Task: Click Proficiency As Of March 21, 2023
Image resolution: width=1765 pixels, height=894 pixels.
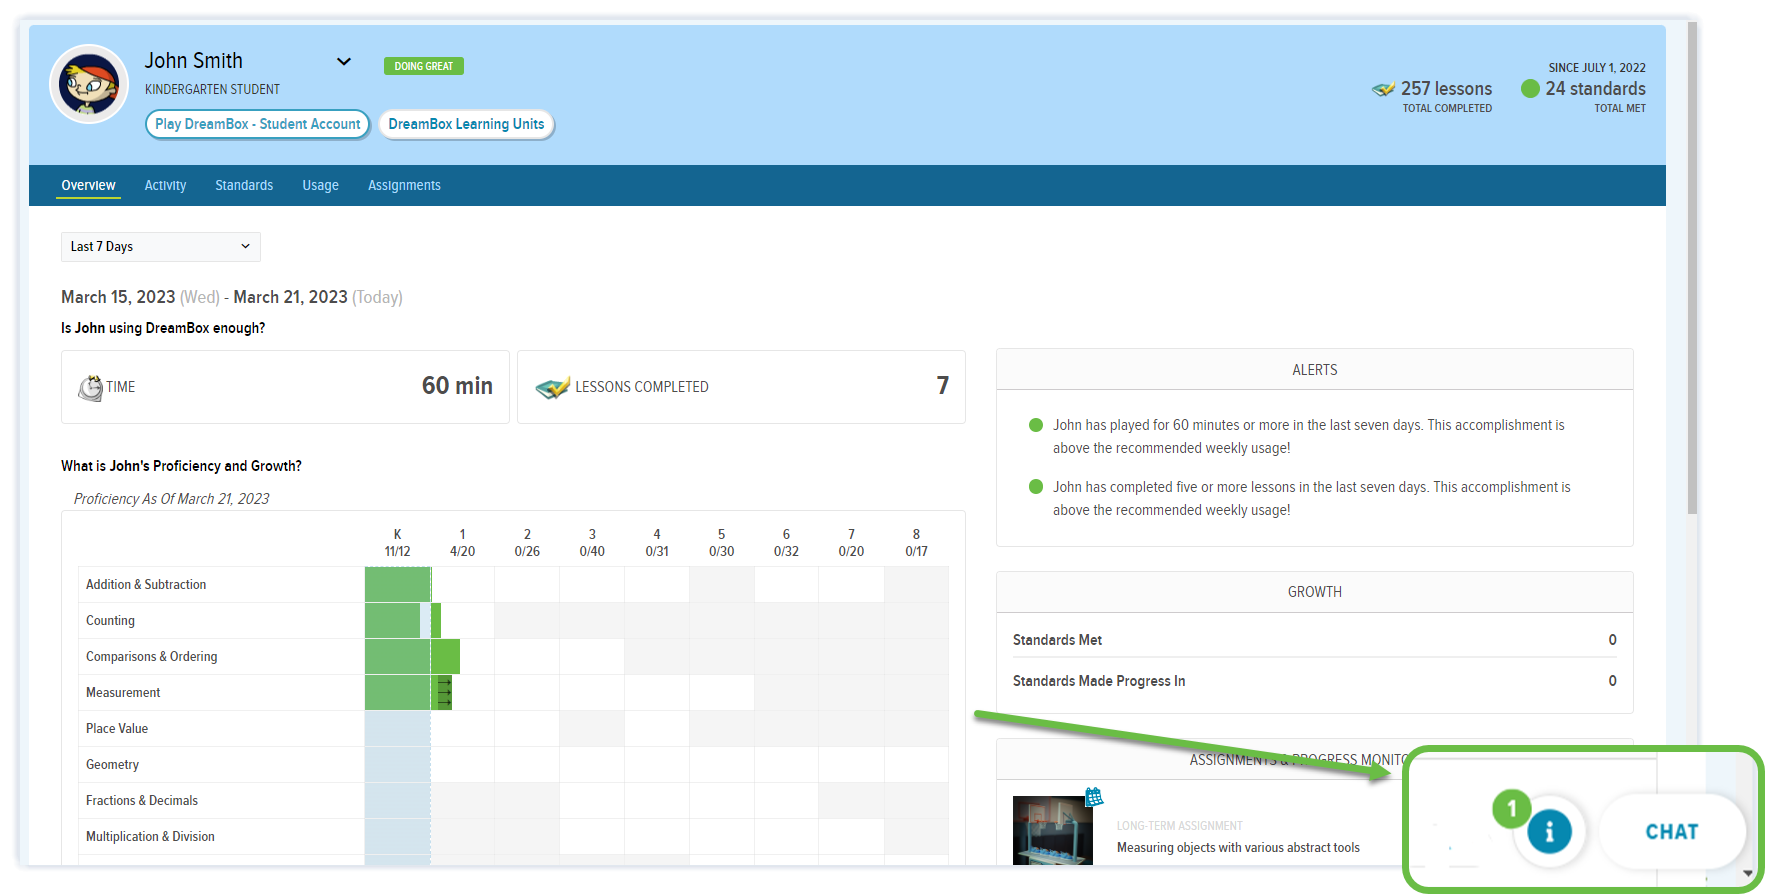Action: [x=171, y=499]
